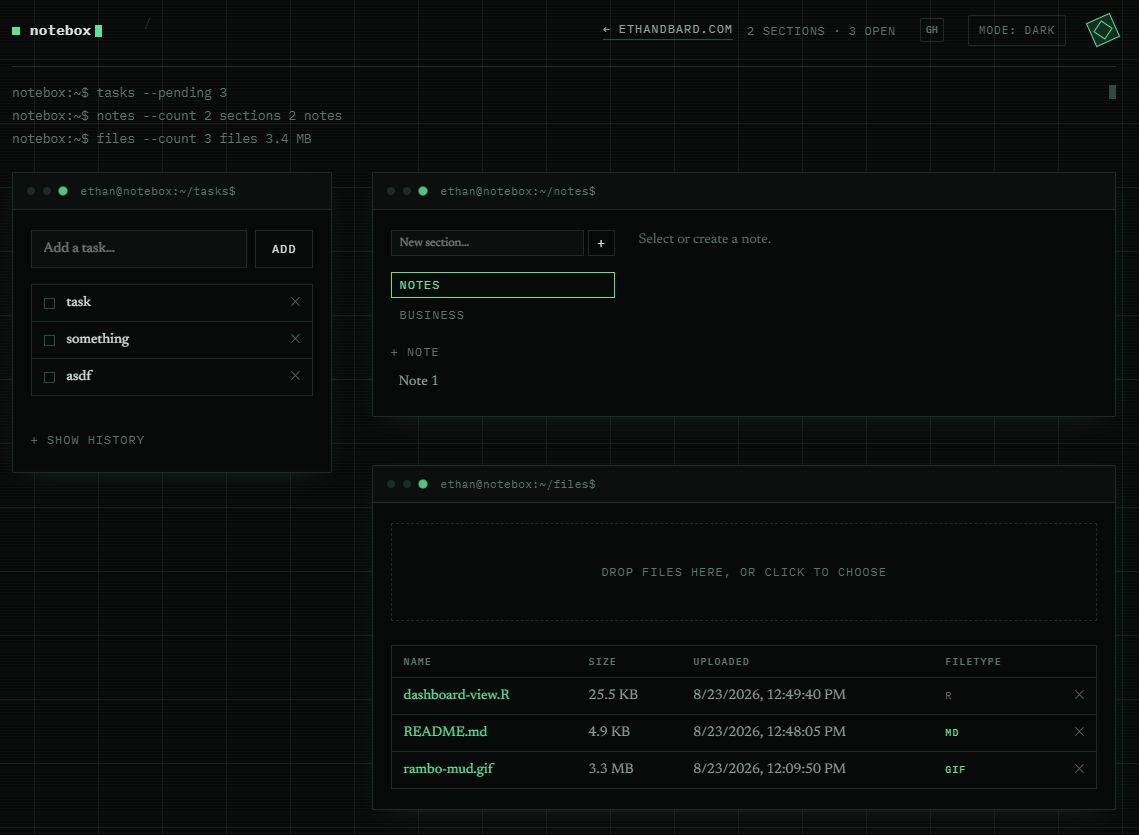Delete rambo-mud.gif using its X icon
1139x835 pixels.
click(1079, 769)
